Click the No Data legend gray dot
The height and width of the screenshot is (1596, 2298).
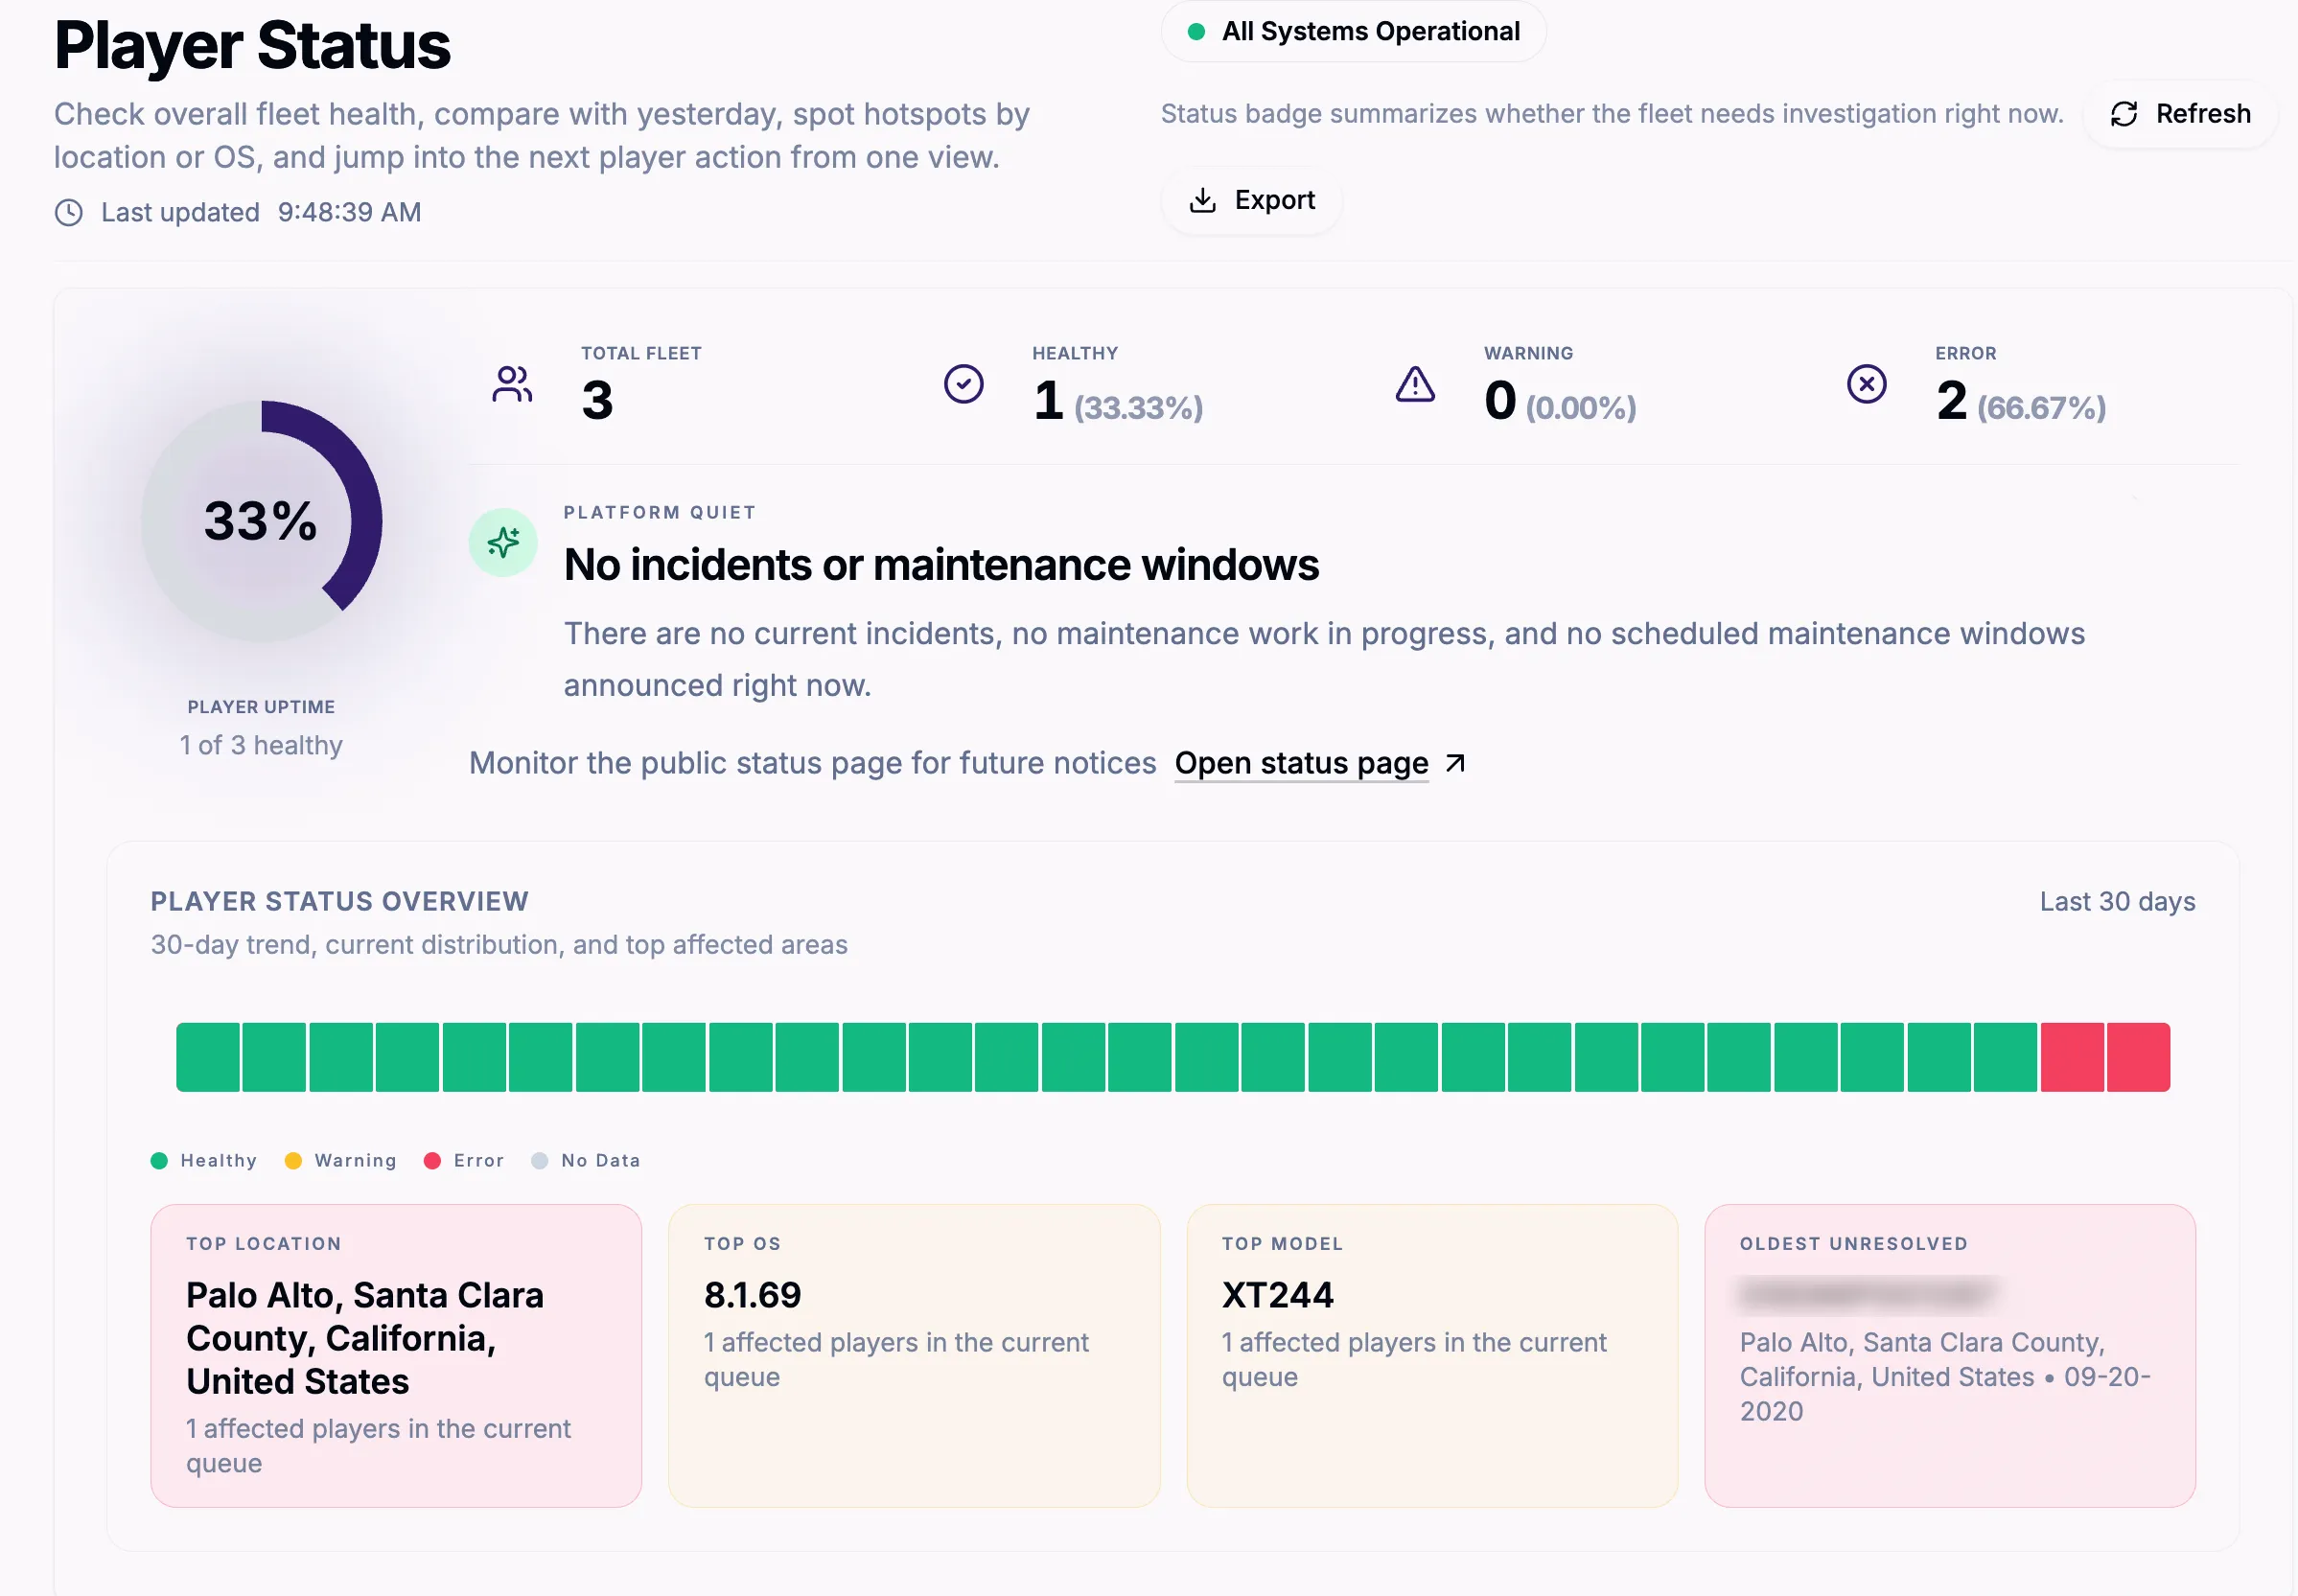tap(540, 1160)
